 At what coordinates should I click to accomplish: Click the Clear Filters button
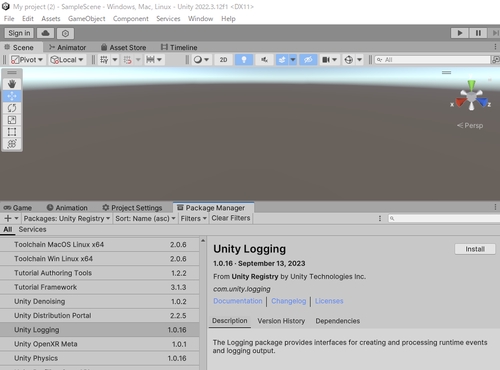click(231, 218)
